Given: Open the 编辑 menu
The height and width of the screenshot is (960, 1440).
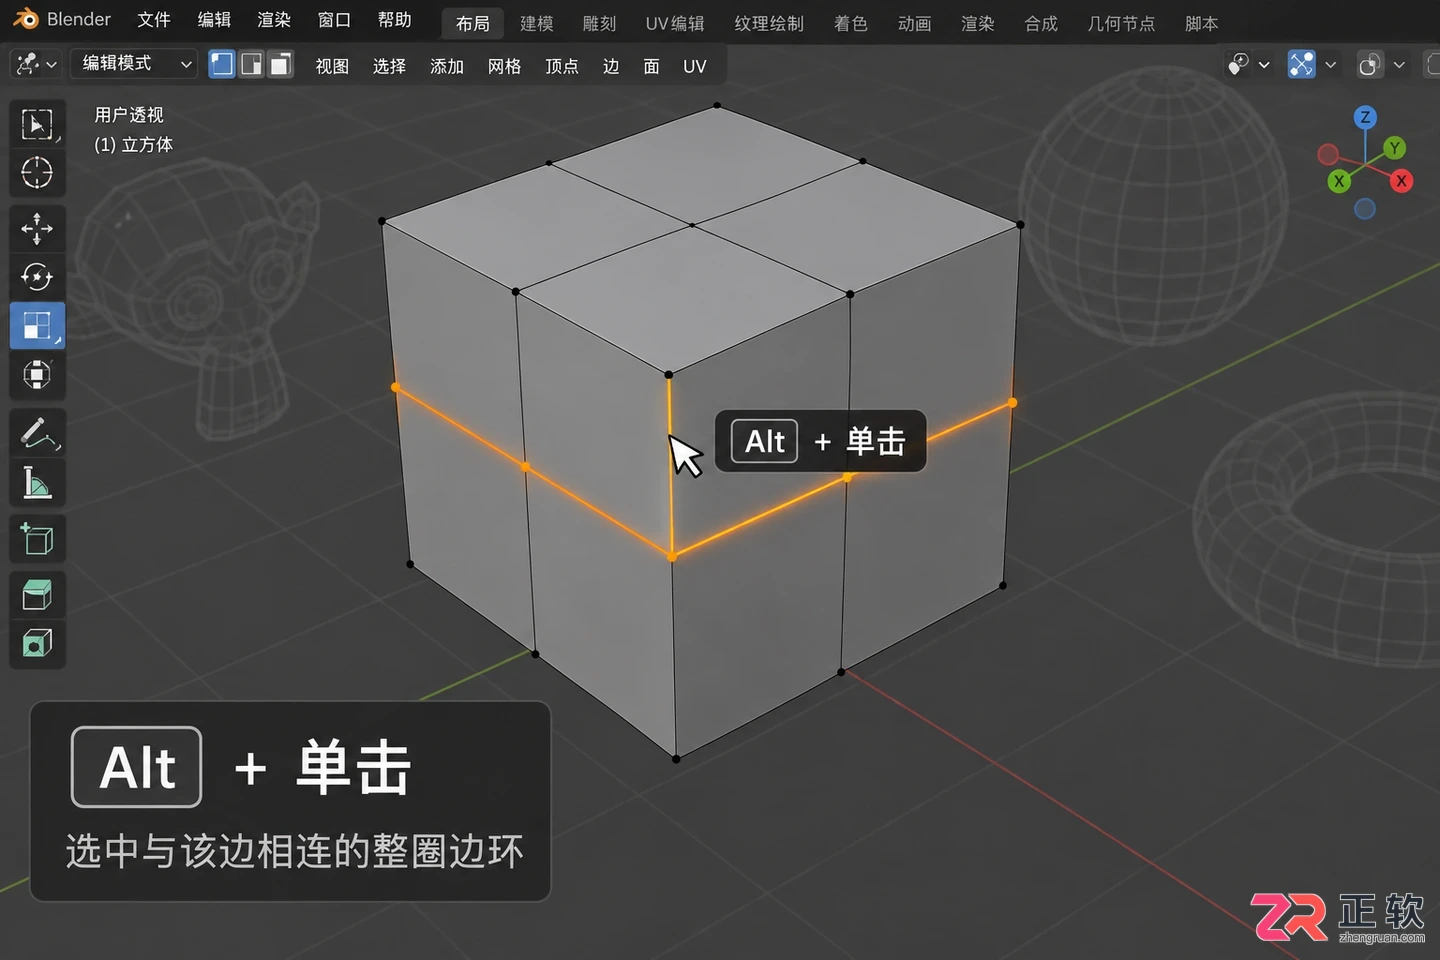Looking at the screenshot, I should [214, 20].
